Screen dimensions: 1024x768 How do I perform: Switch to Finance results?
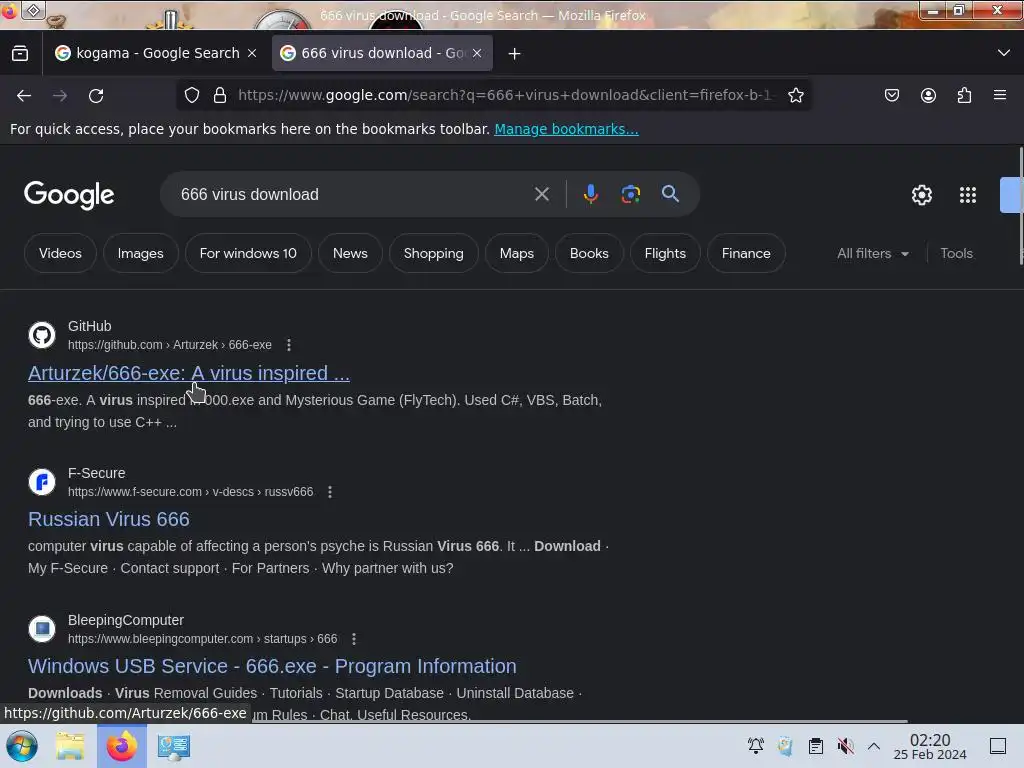tap(746, 253)
